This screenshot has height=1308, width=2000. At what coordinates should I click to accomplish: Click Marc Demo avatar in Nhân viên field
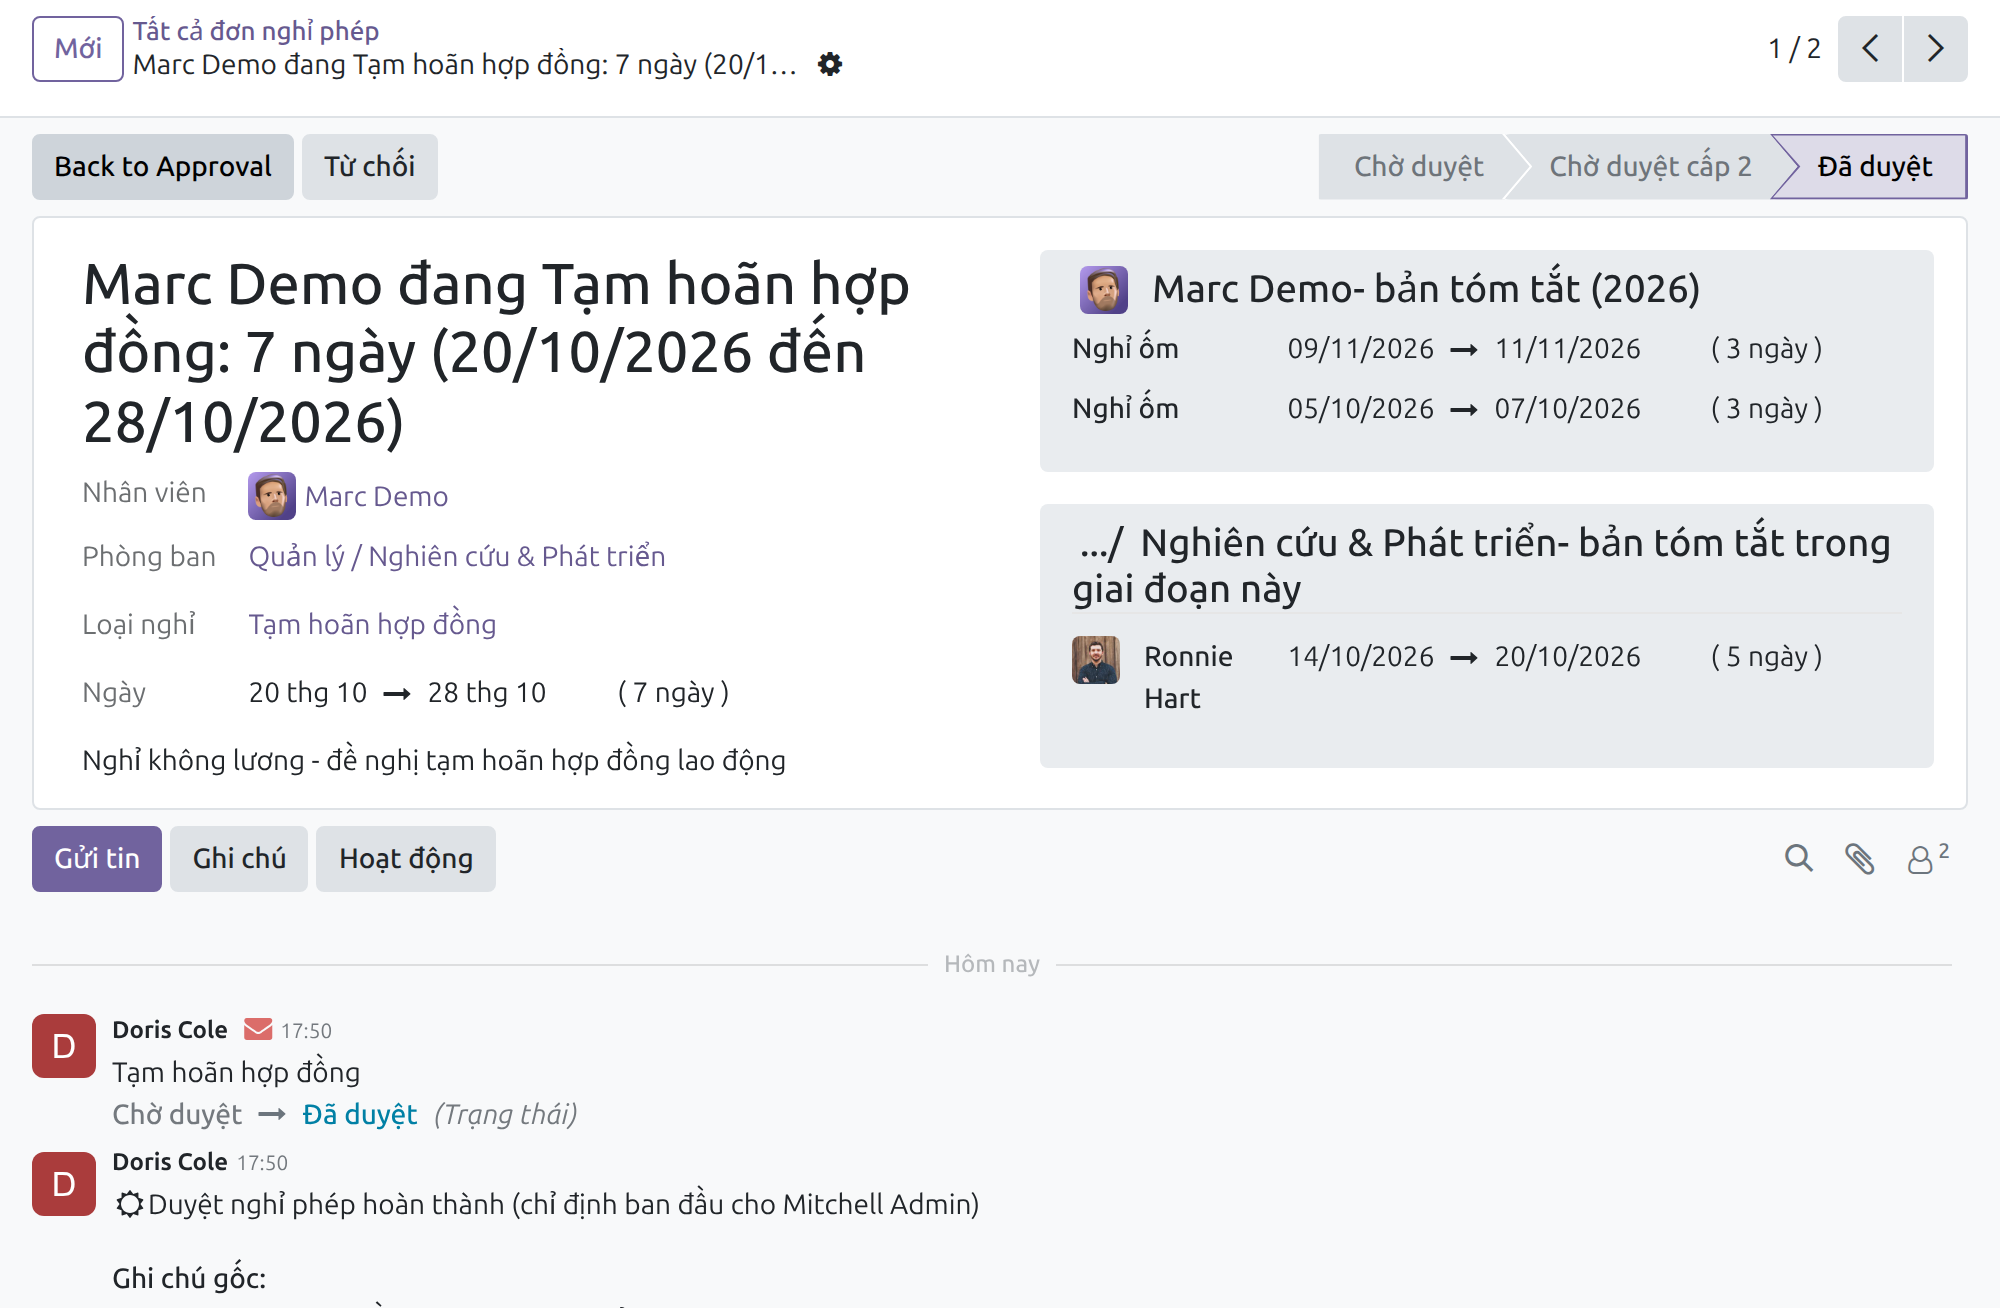click(x=272, y=496)
